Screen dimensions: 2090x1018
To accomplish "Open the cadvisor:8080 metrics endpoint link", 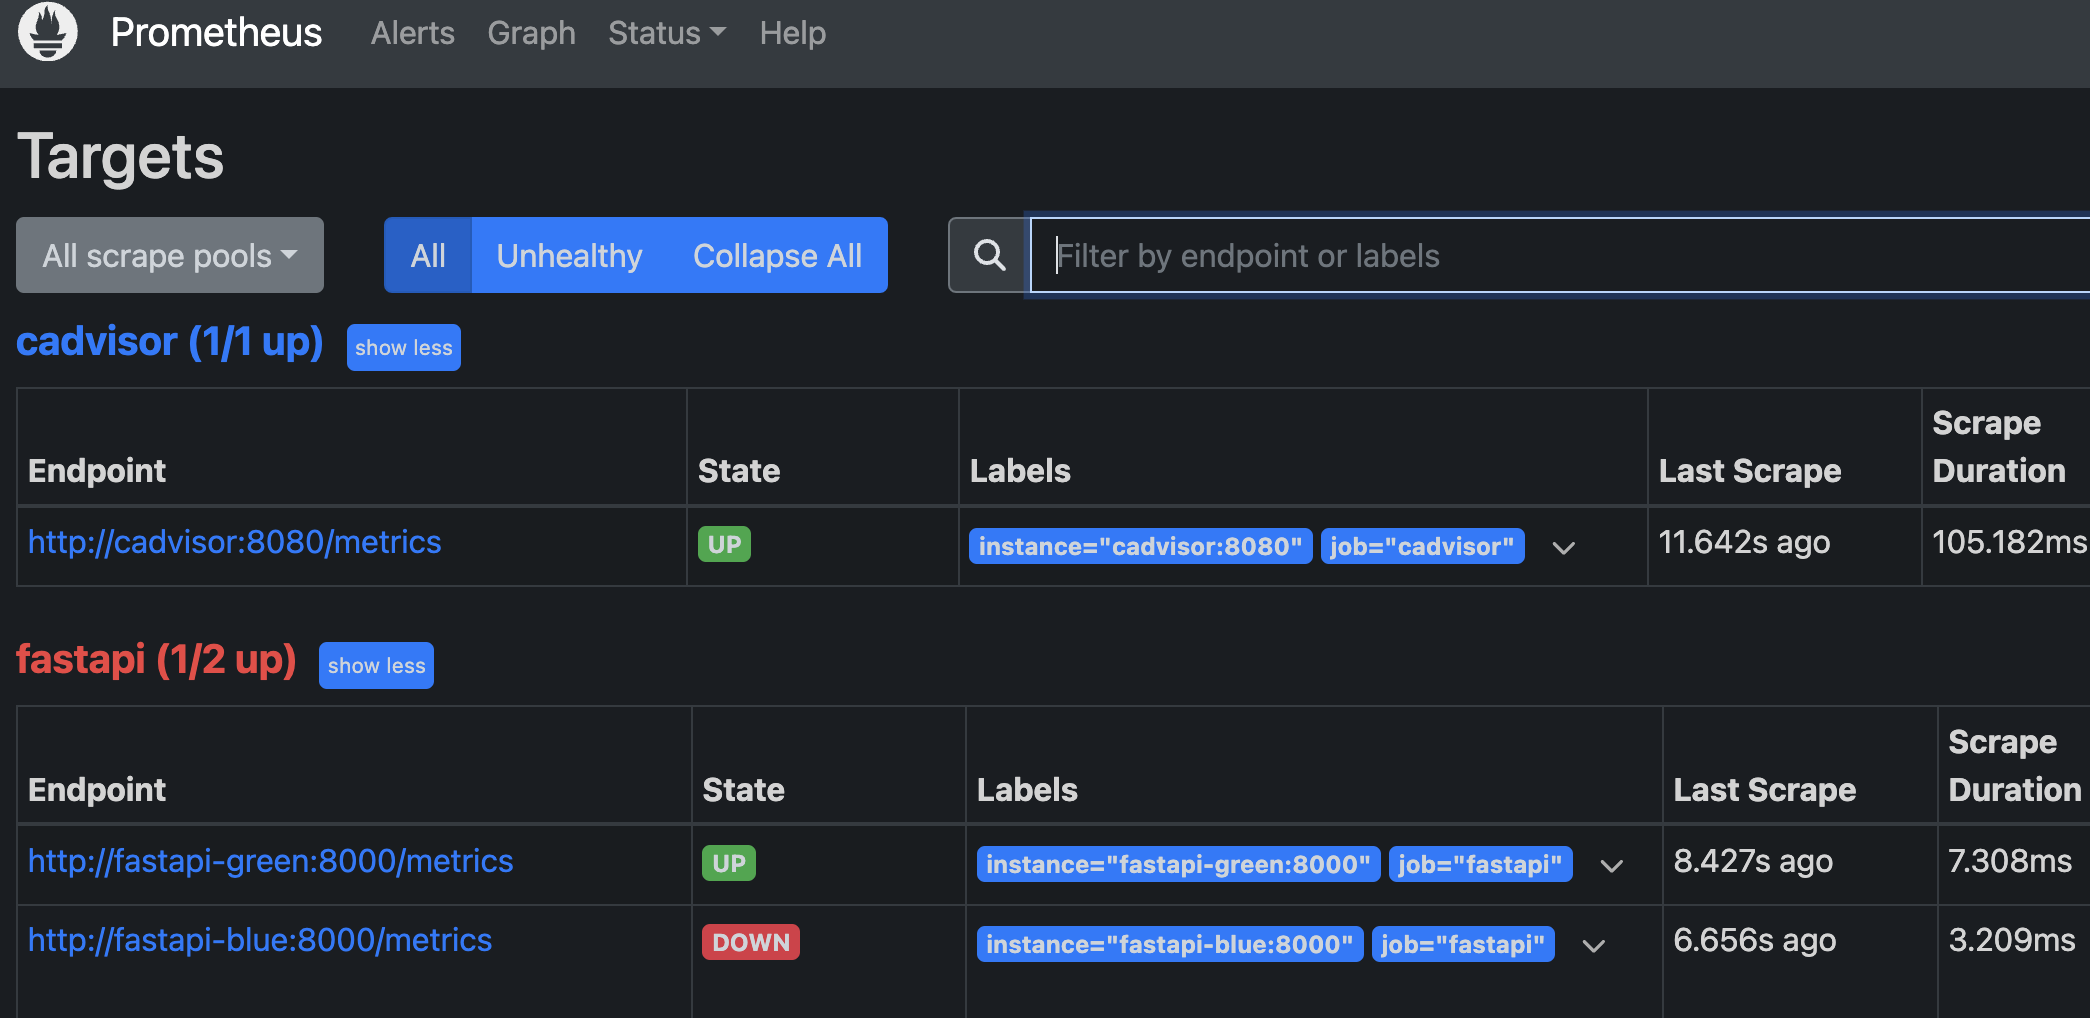I will tap(234, 542).
